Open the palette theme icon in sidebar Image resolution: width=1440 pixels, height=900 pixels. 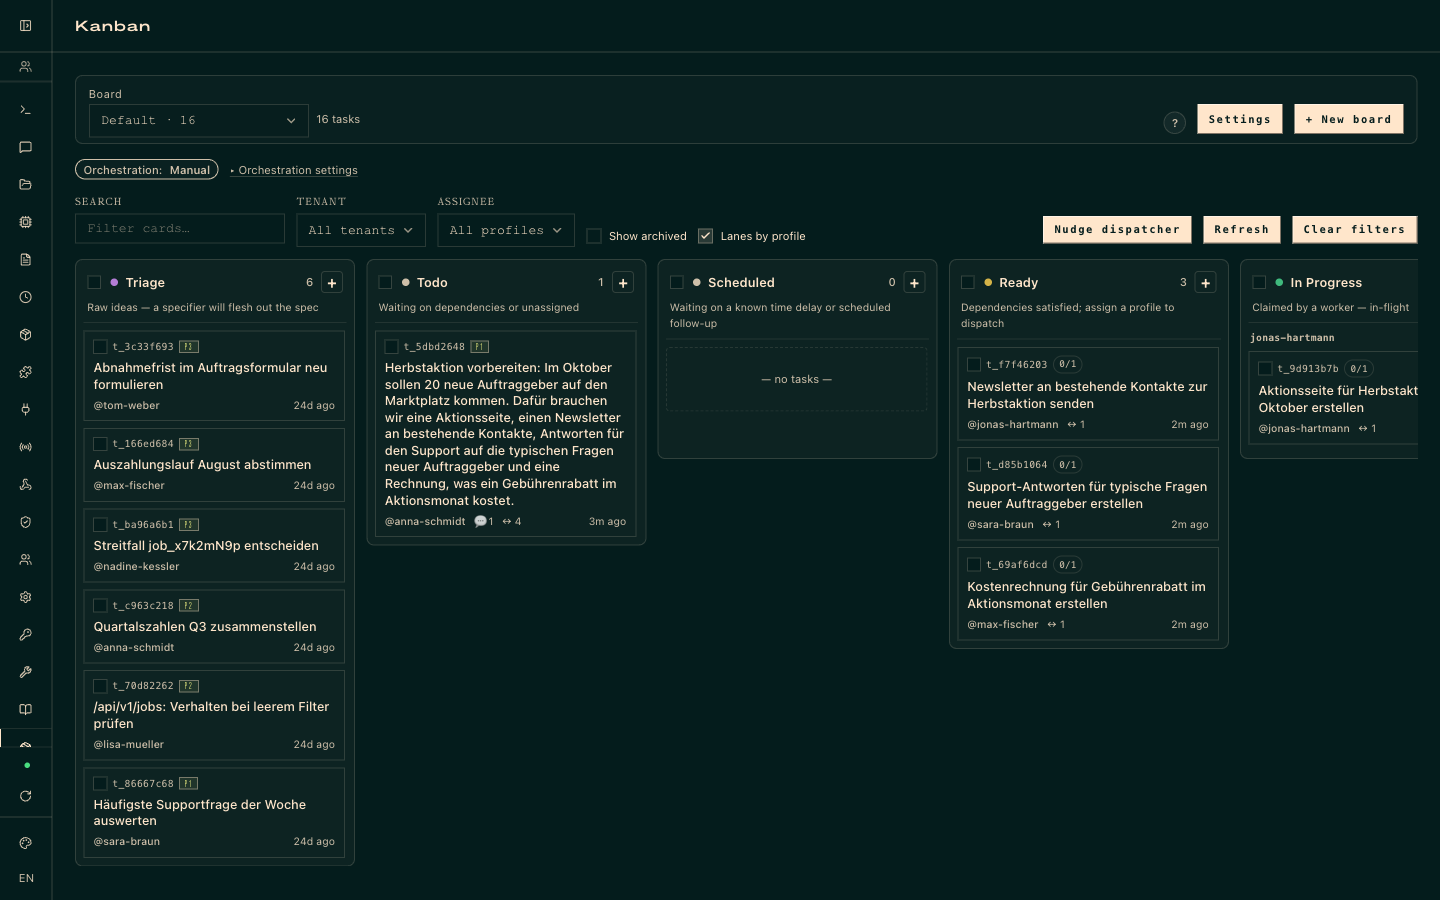click(x=26, y=843)
